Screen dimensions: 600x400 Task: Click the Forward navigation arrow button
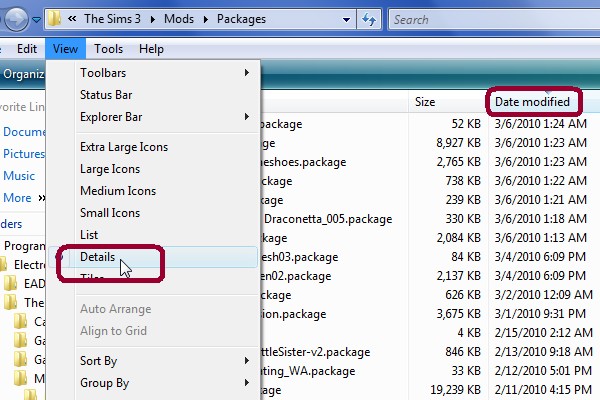click(16, 18)
